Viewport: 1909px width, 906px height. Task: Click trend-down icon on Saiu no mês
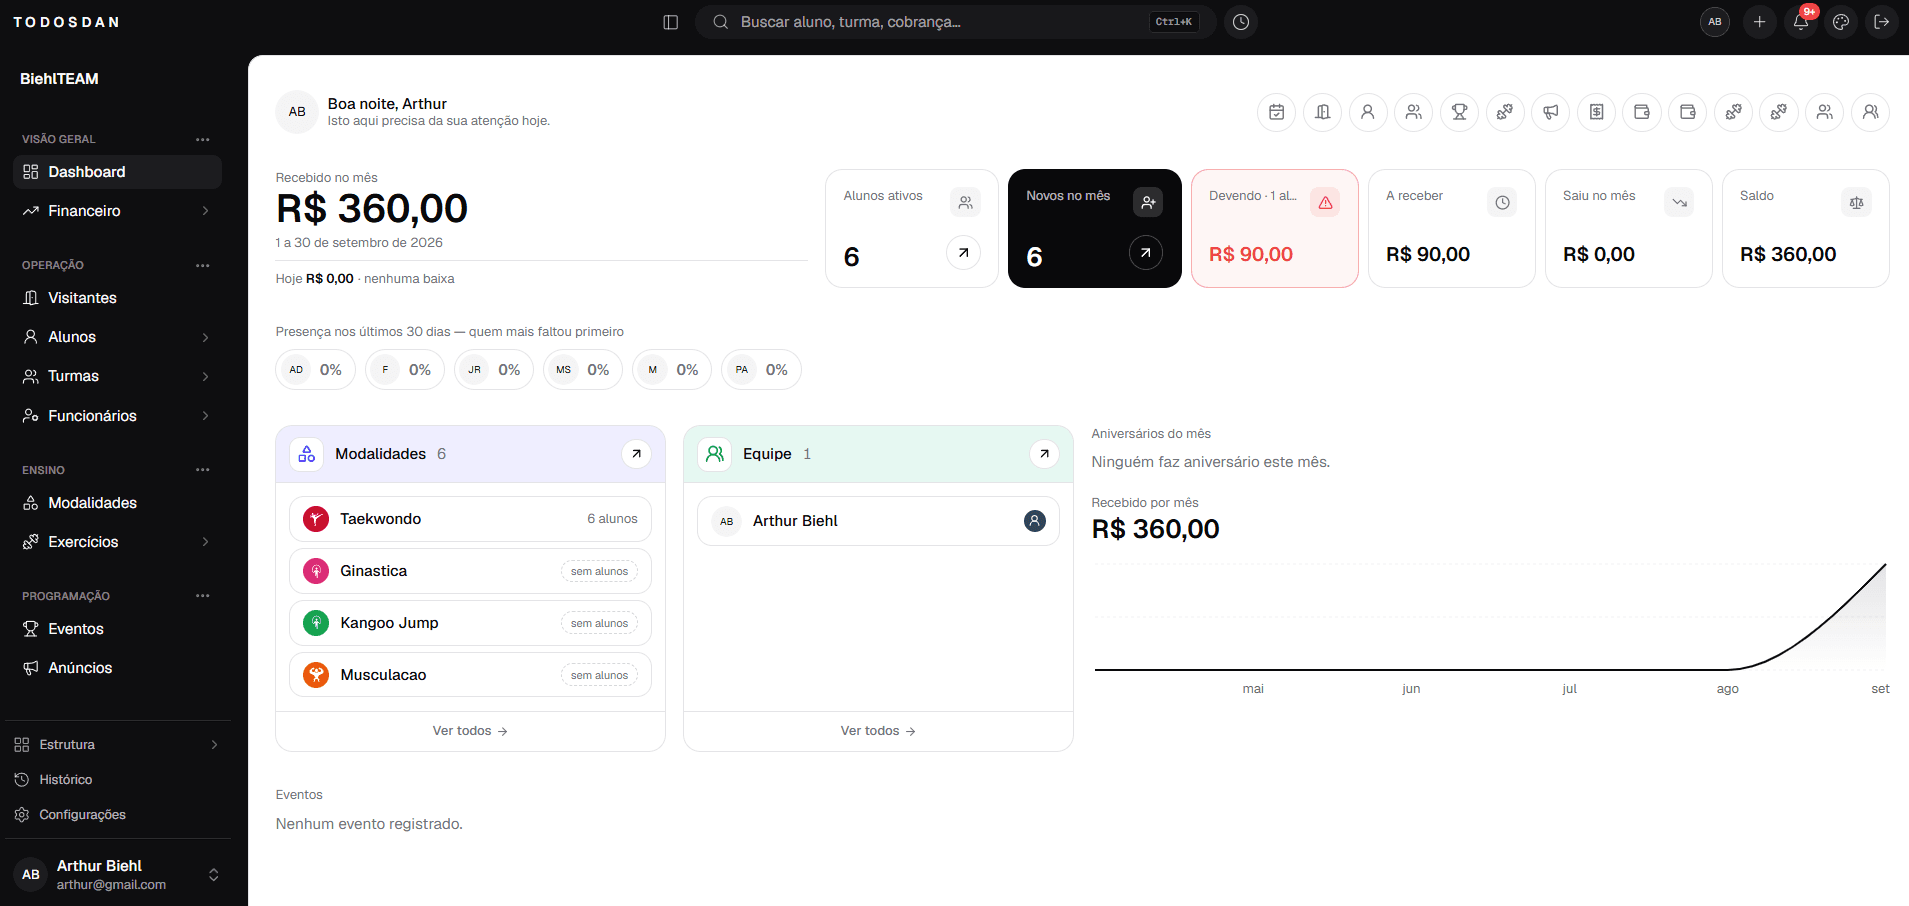1679,202
